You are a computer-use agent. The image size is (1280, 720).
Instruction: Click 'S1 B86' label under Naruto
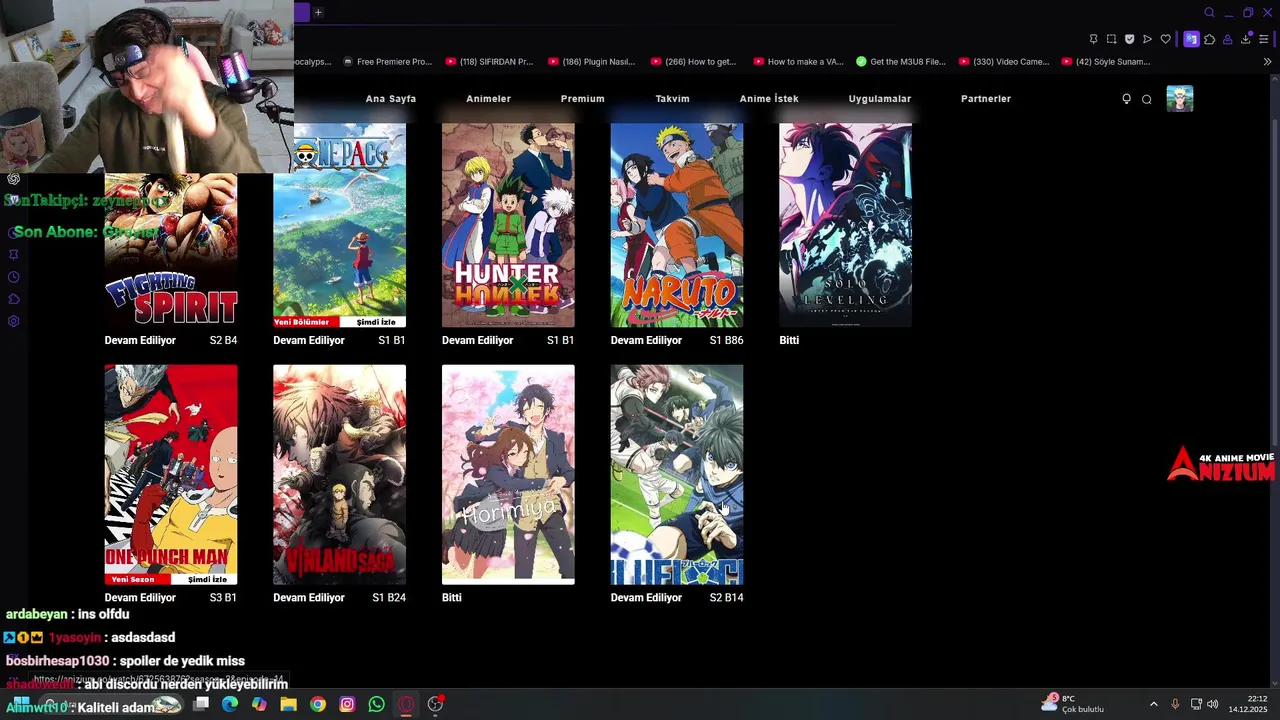click(726, 340)
